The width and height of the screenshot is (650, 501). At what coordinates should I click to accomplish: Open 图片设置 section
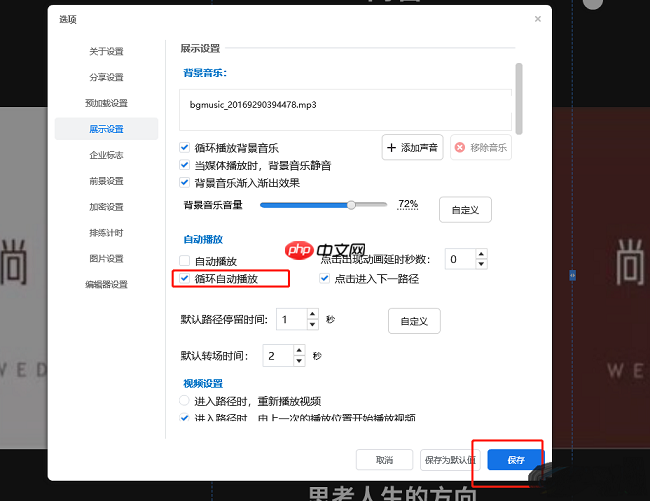107,259
